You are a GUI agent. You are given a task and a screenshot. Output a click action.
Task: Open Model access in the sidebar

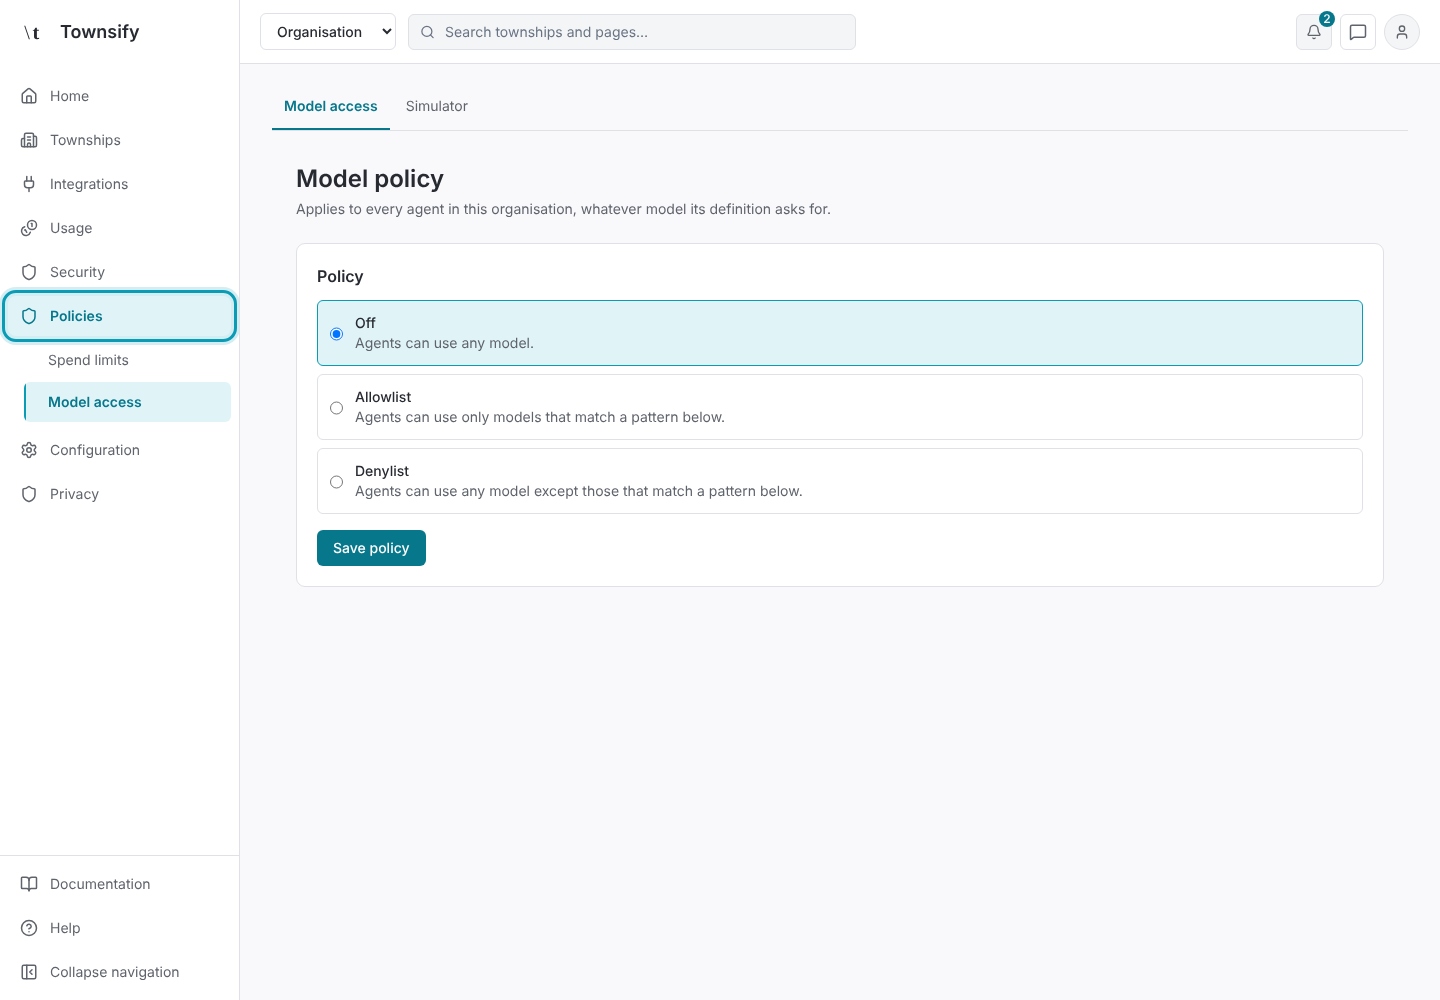tap(127, 402)
